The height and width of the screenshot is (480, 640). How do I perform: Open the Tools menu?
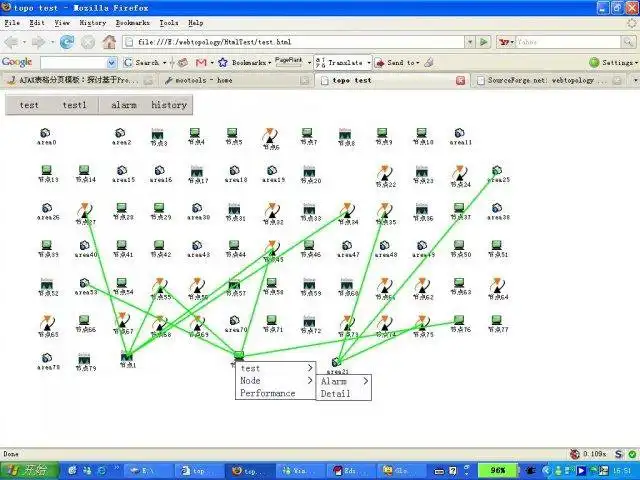[x=169, y=23]
